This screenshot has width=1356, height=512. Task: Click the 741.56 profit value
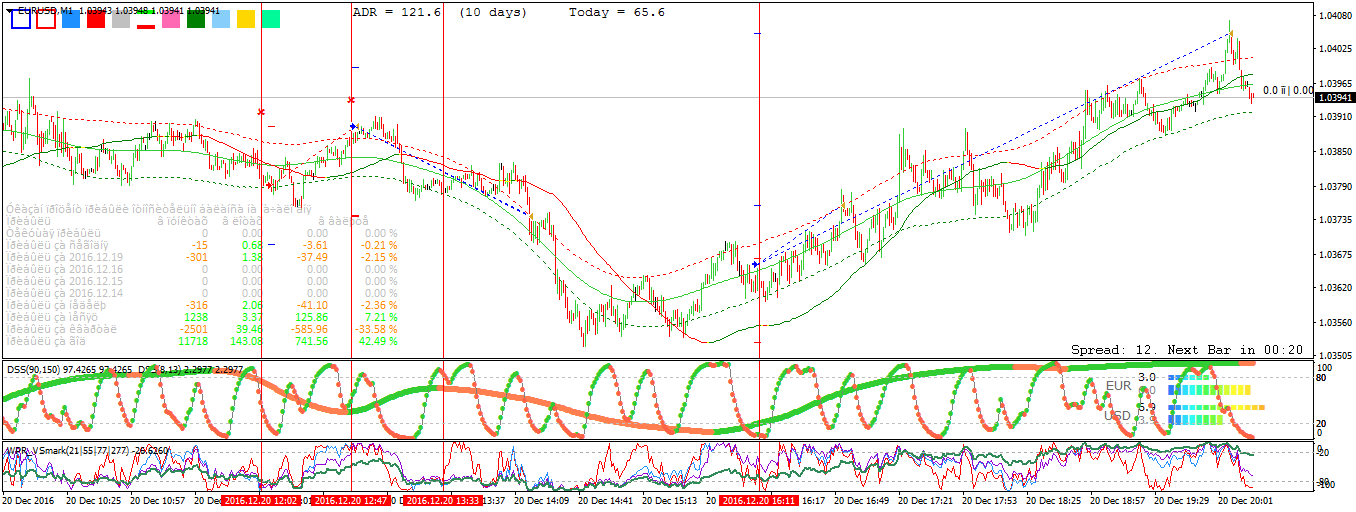[x=311, y=341]
